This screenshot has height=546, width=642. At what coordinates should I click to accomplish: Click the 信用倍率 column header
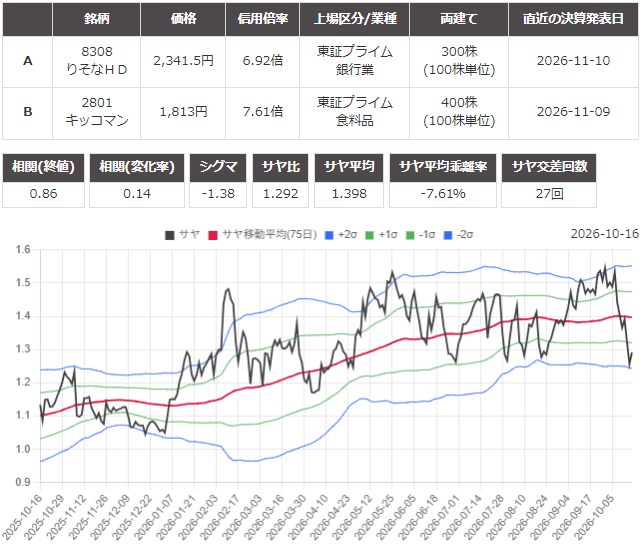(262, 19)
